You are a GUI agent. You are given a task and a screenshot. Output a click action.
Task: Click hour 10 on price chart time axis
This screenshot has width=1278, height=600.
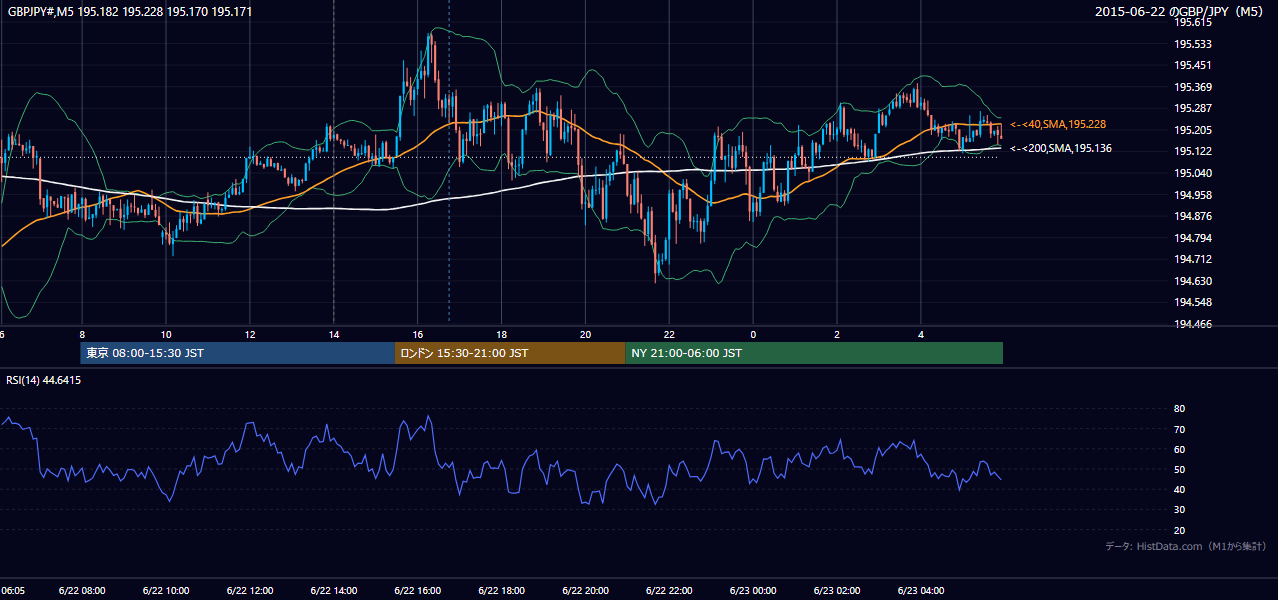coord(165,334)
